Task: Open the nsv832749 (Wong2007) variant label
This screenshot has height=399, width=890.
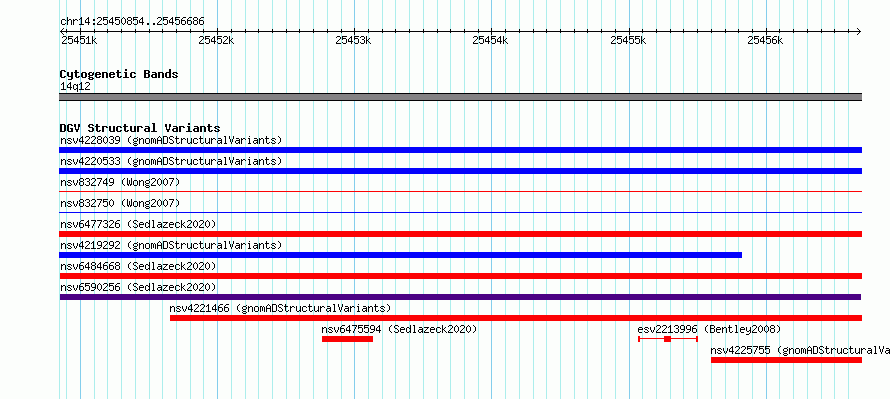Action: 120,182
